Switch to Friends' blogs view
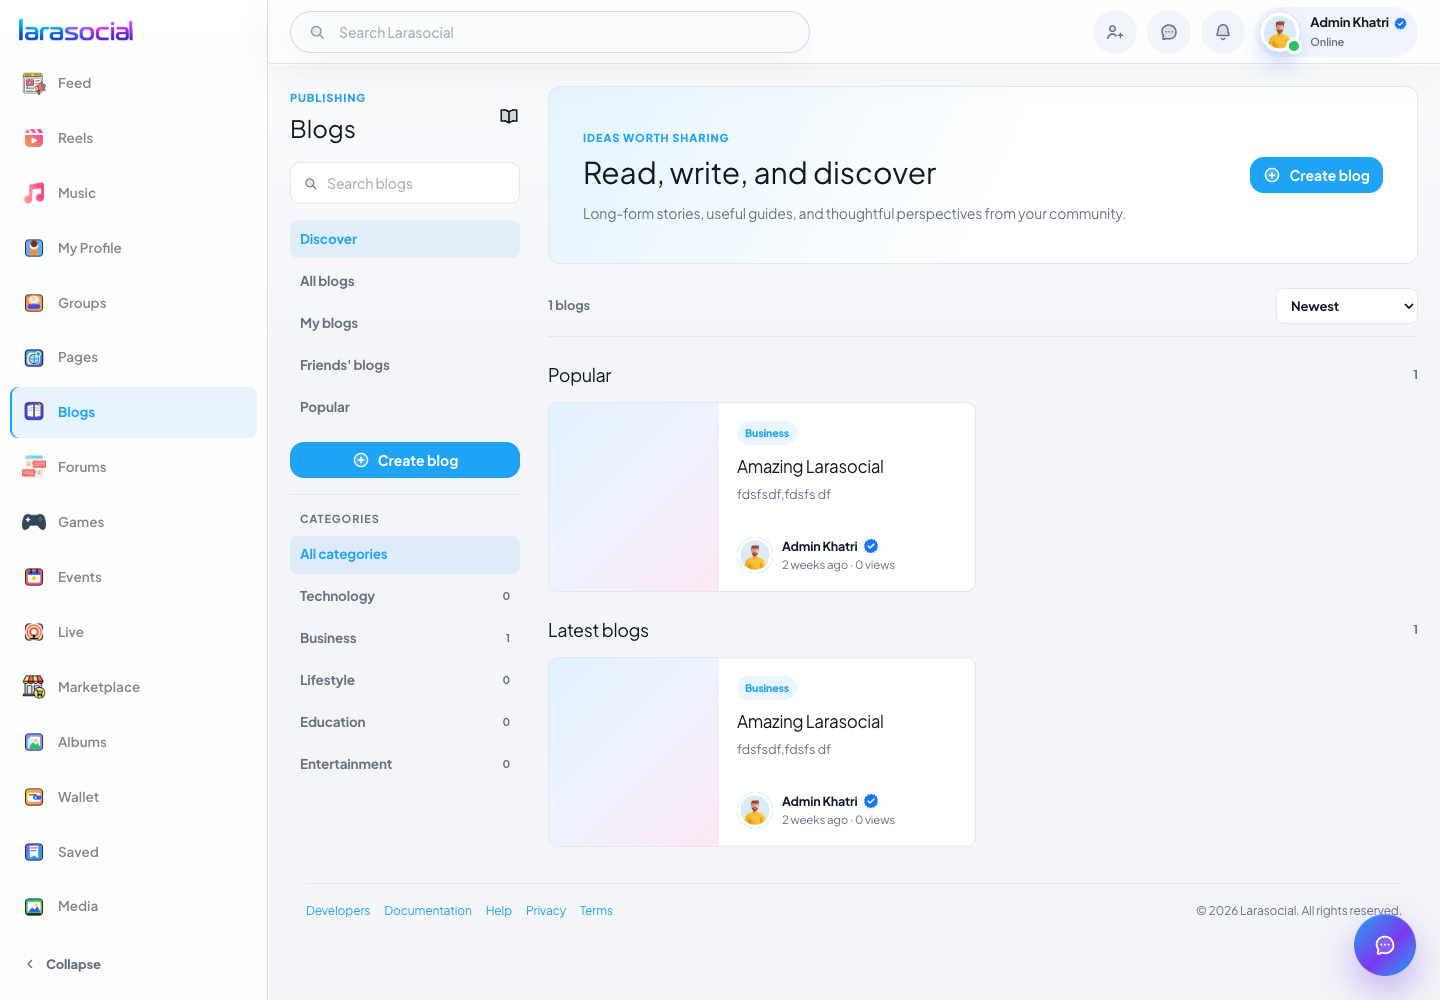This screenshot has width=1440, height=1000. (405, 365)
